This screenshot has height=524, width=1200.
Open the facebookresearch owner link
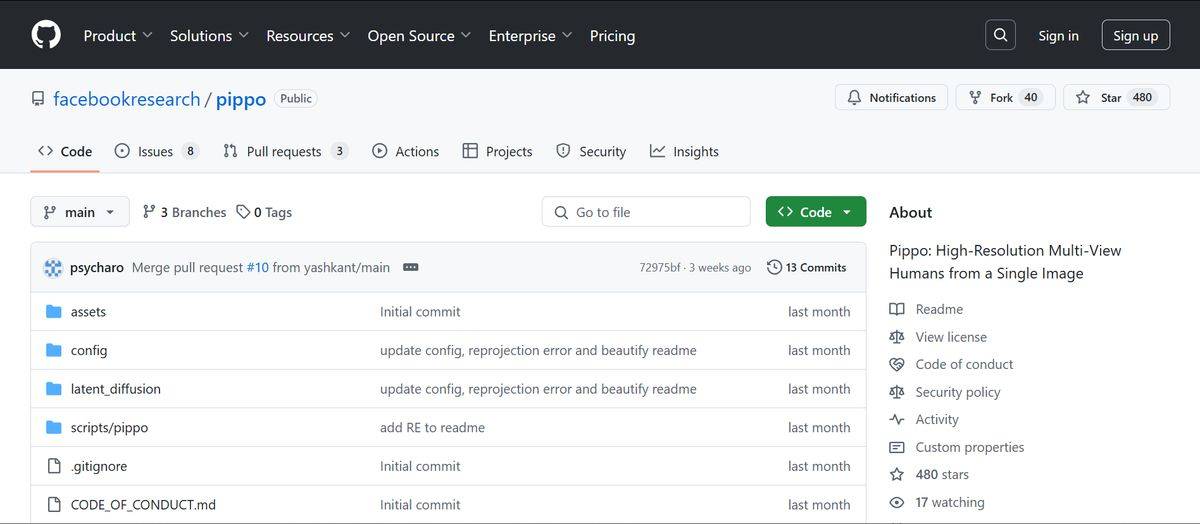127,99
